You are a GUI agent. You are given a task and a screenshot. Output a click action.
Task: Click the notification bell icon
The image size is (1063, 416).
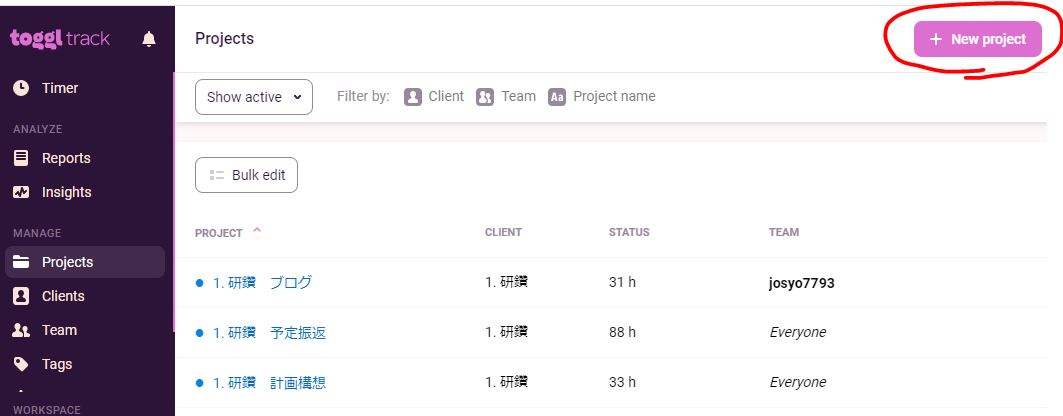pyautogui.click(x=149, y=39)
